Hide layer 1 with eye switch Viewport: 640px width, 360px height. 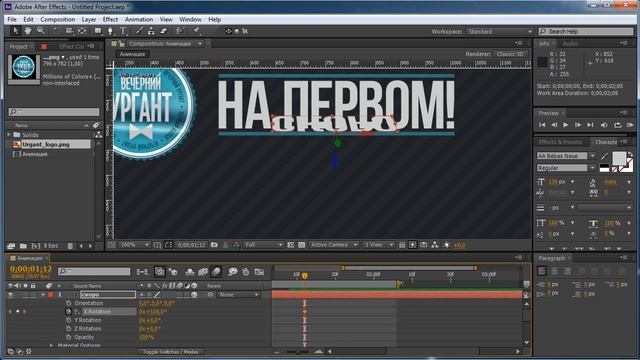[11, 295]
